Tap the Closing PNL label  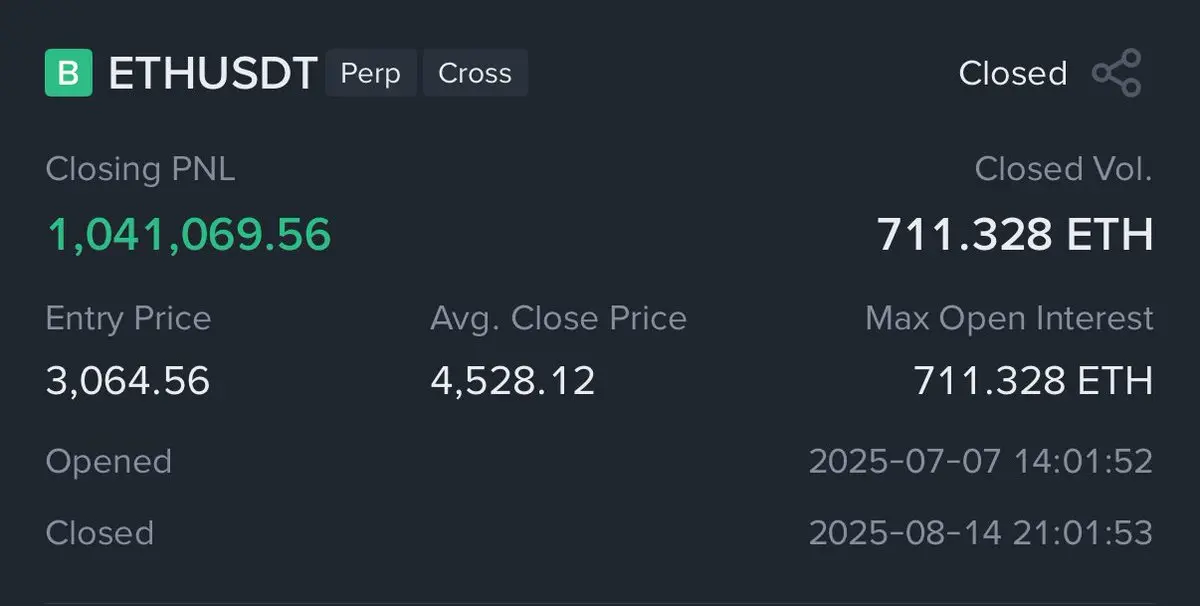tap(141, 169)
